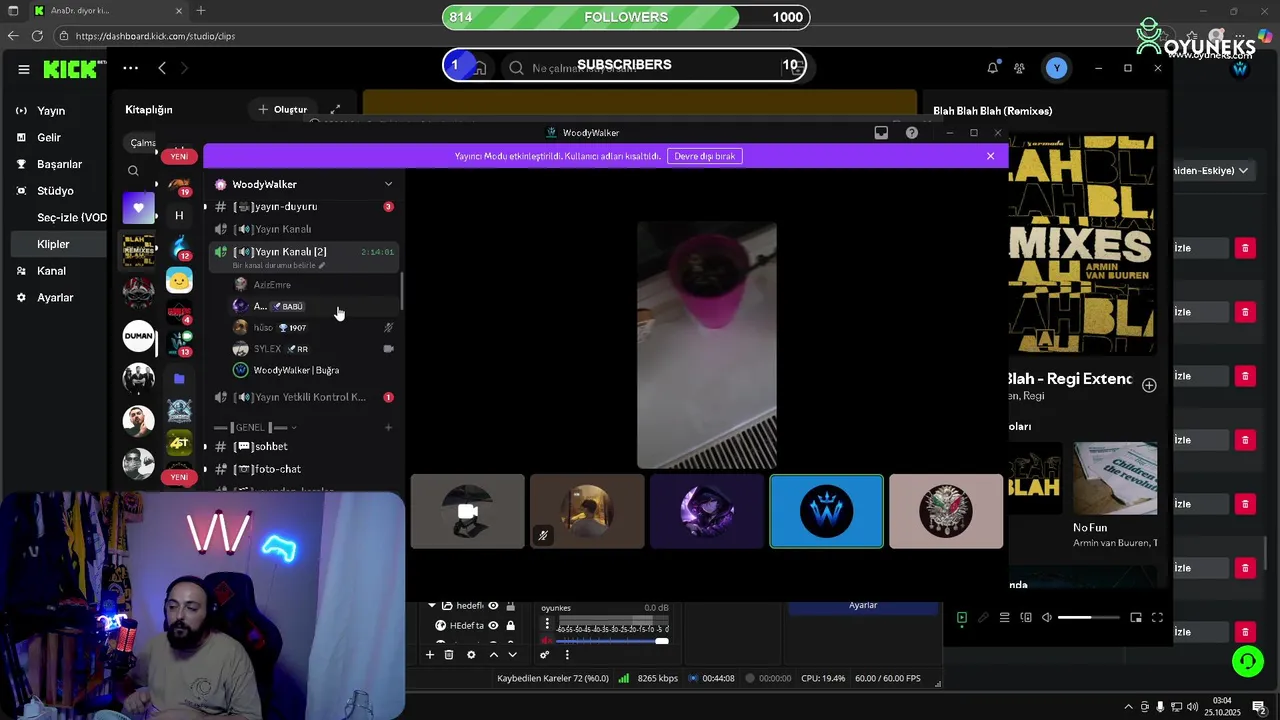Add the Regi Extended track to library
This screenshot has height=720, width=1280.
(1149, 385)
